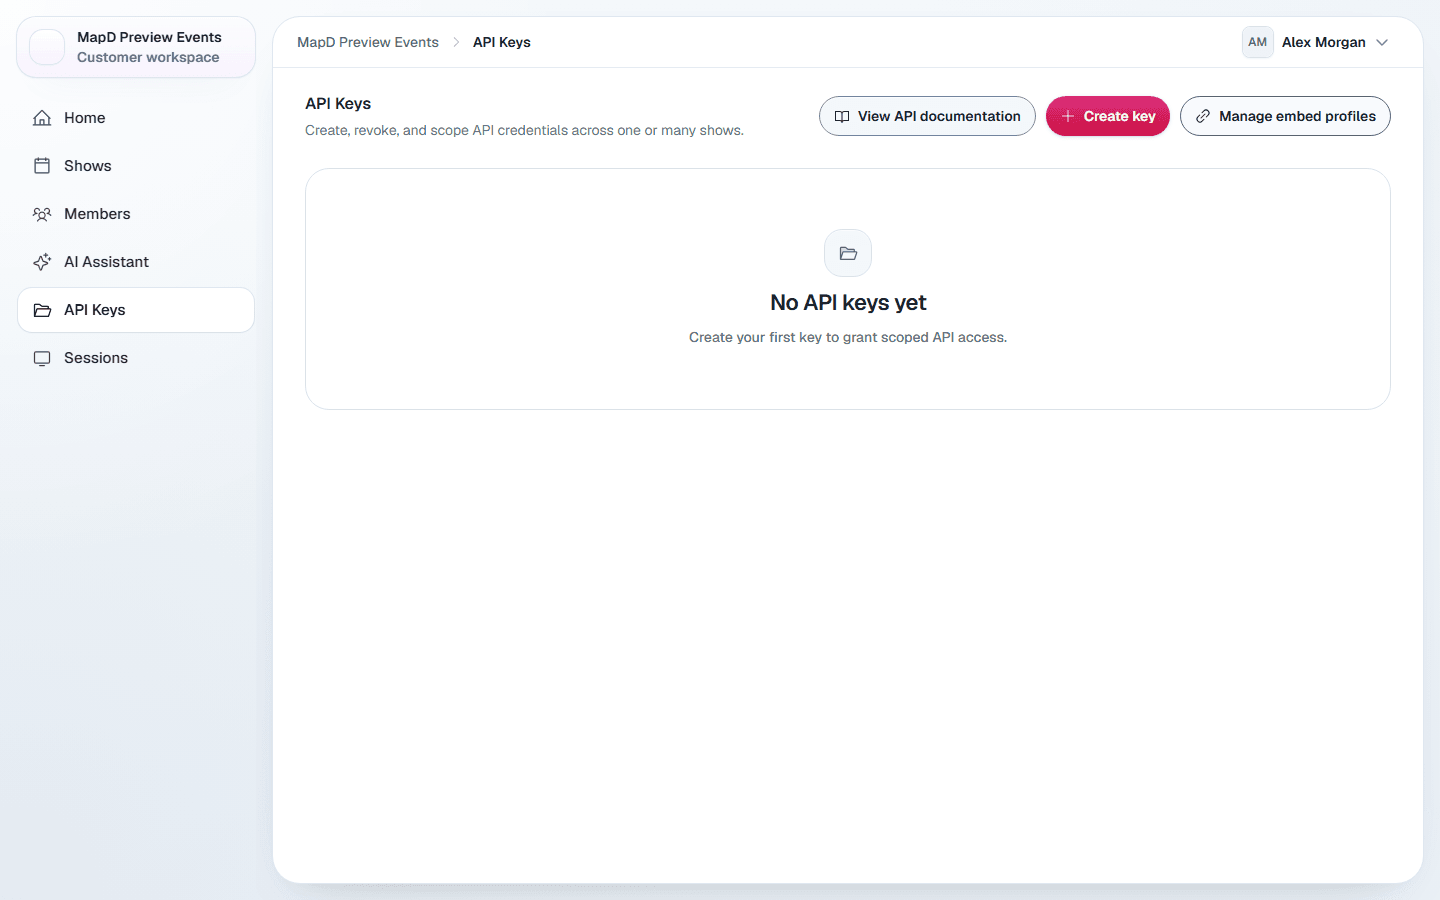Click the empty state folder icon
The height and width of the screenshot is (900, 1440).
pos(848,253)
